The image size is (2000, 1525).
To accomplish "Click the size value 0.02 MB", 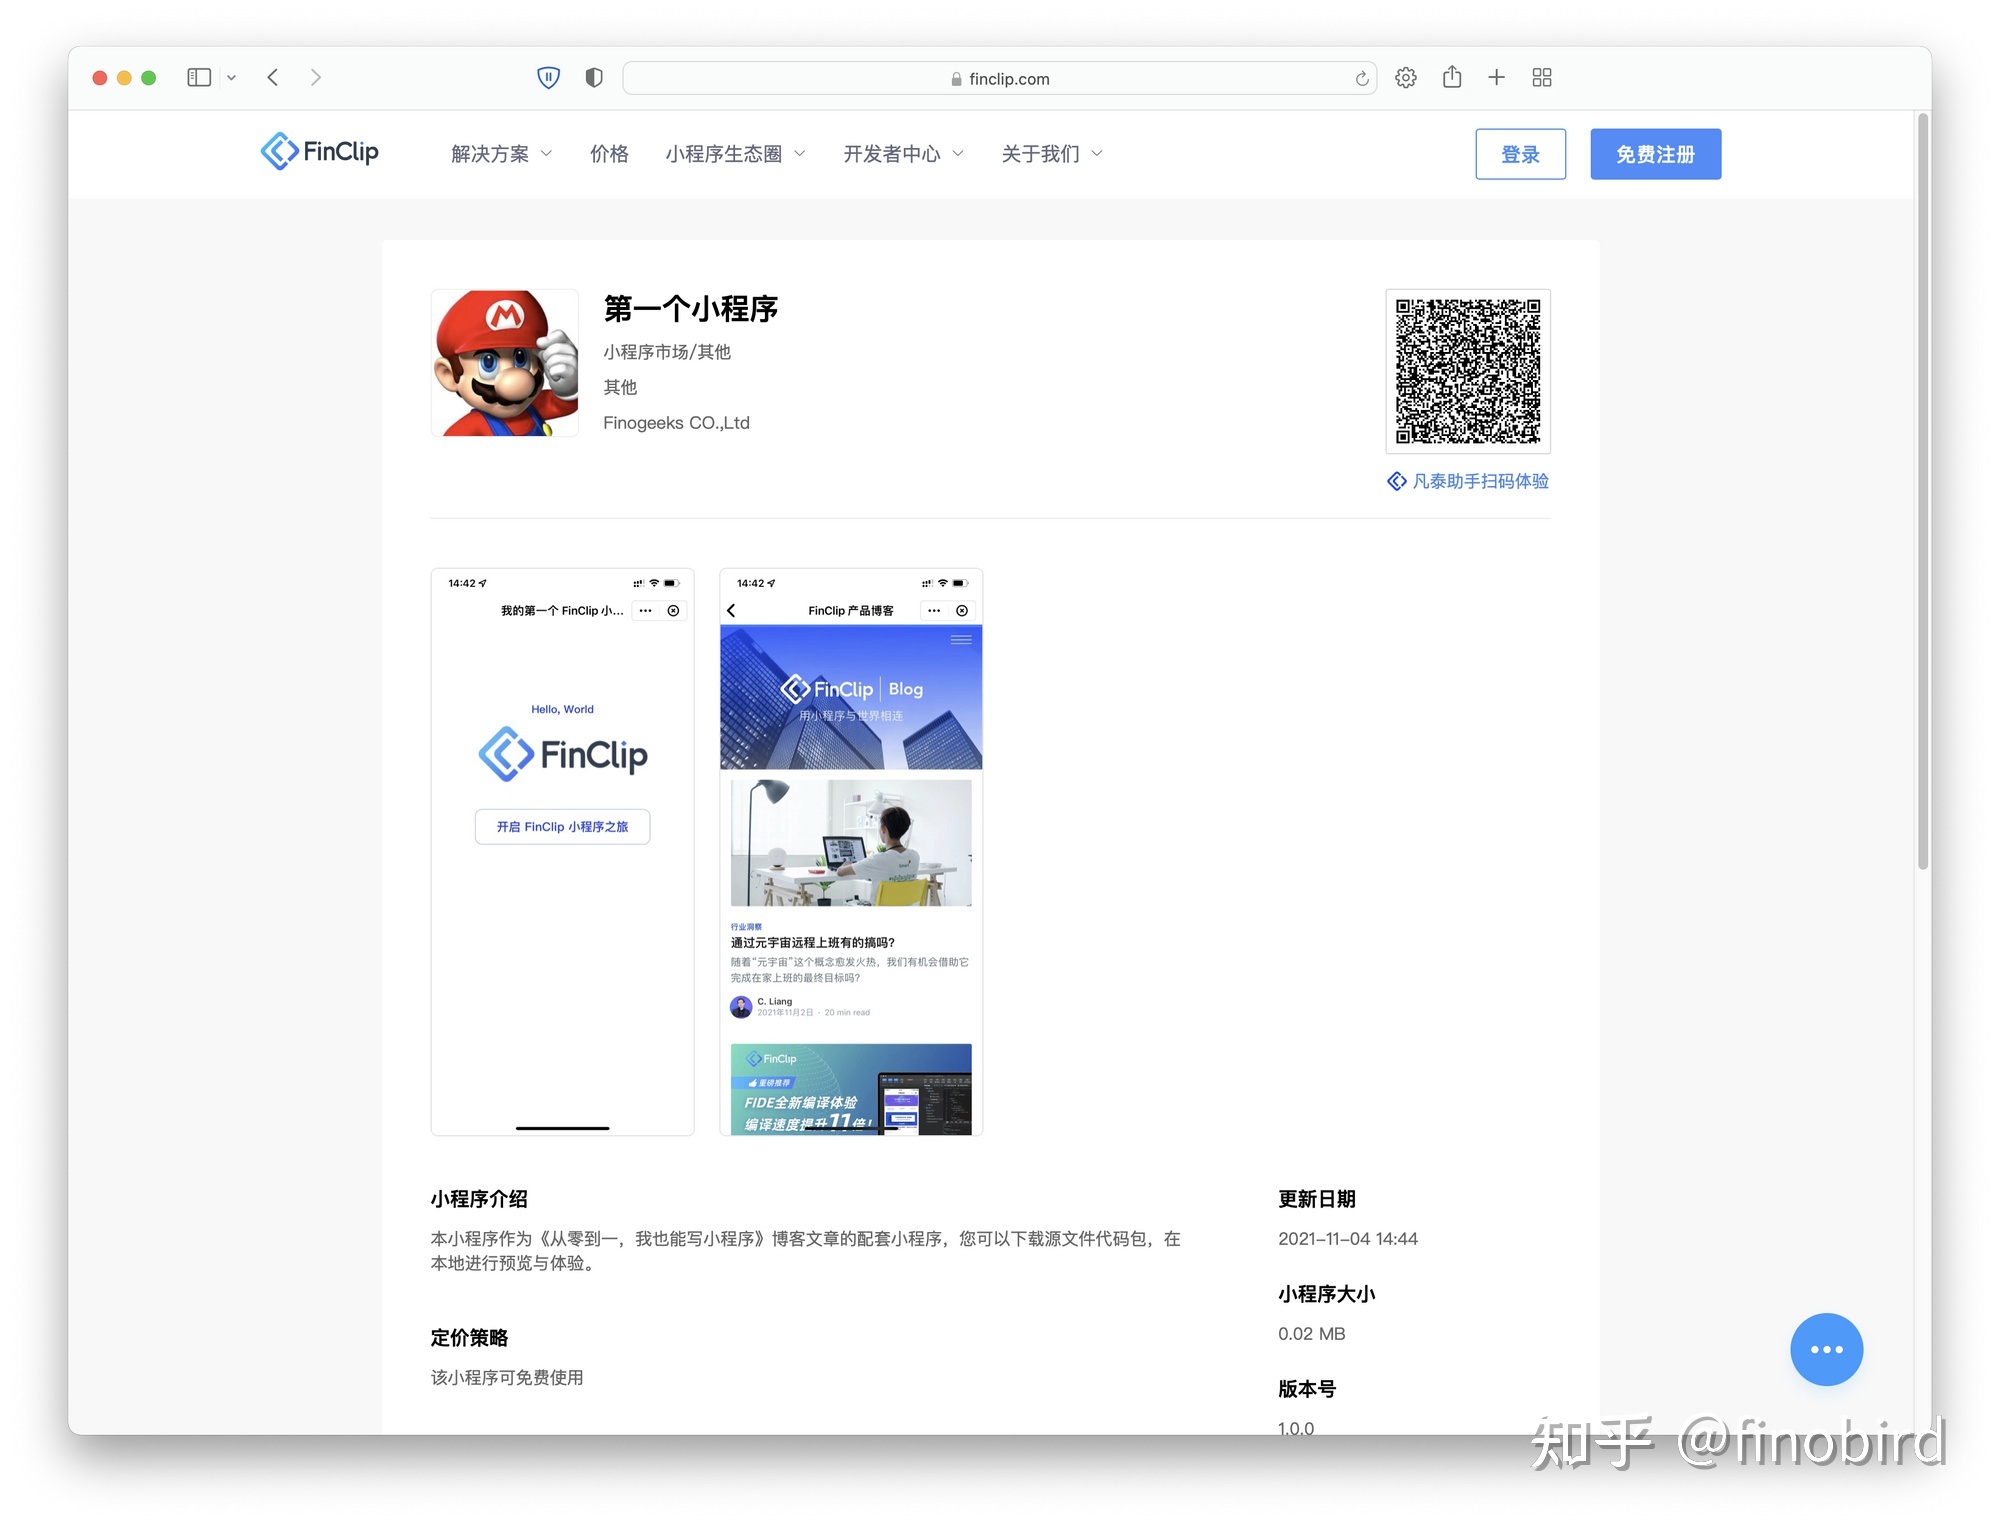I will [1311, 1334].
